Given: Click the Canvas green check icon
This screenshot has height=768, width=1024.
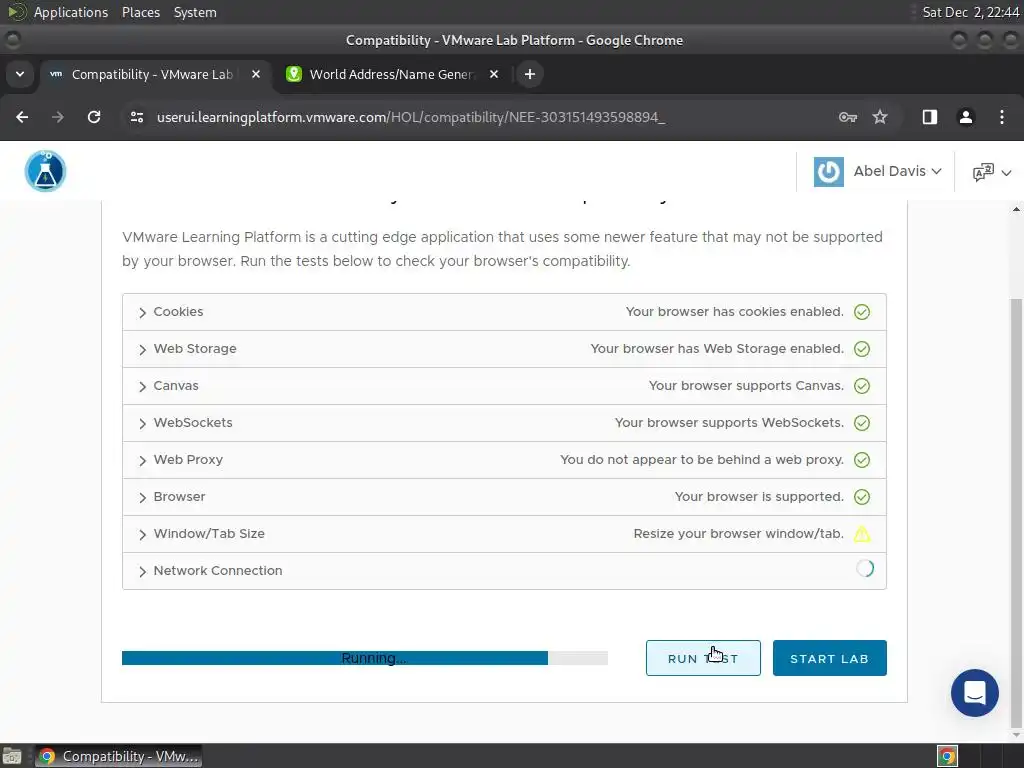Looking at the screenshot, I should 862,386.
